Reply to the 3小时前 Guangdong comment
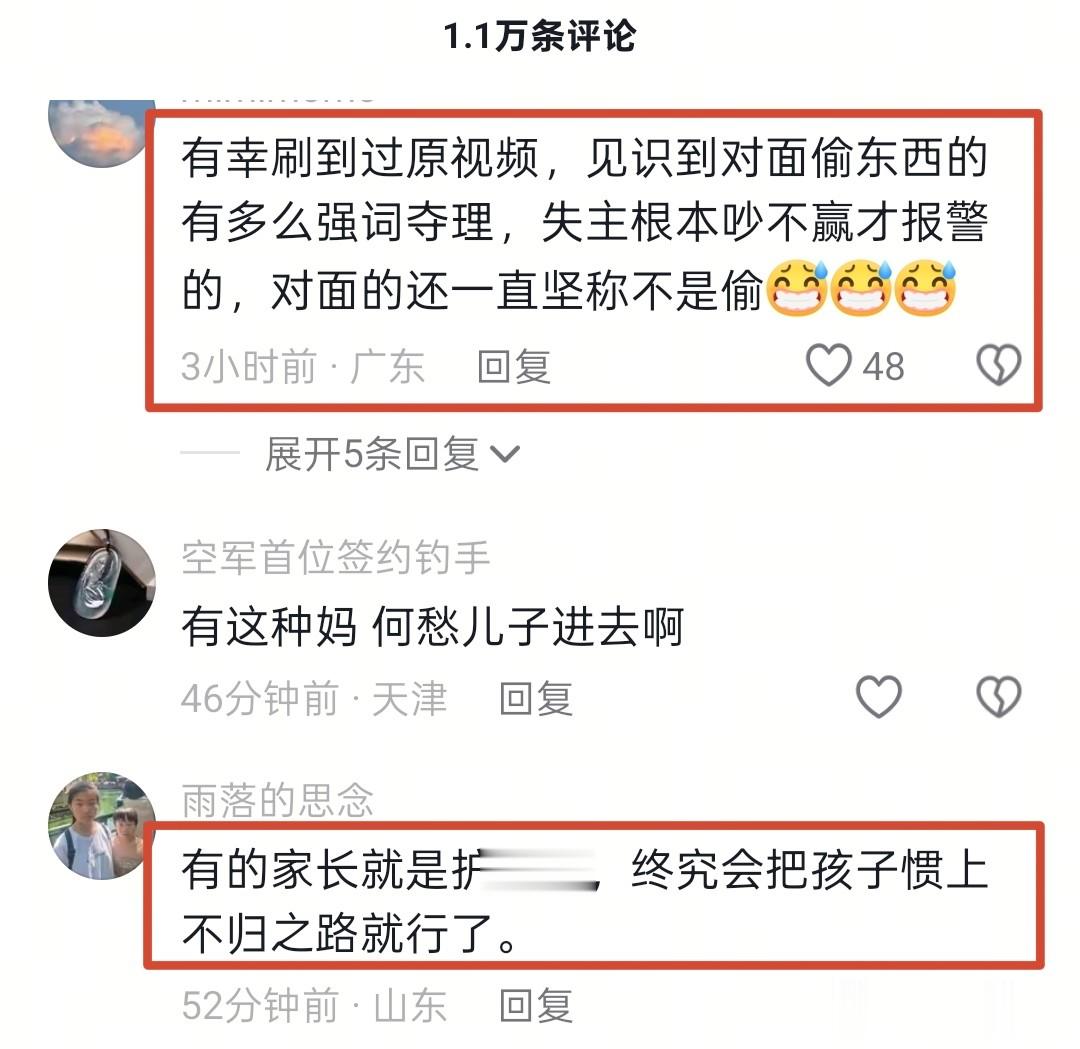The height and width of the screenshot is (1049, 1080). pyautogui.click(x=514, y=366)
